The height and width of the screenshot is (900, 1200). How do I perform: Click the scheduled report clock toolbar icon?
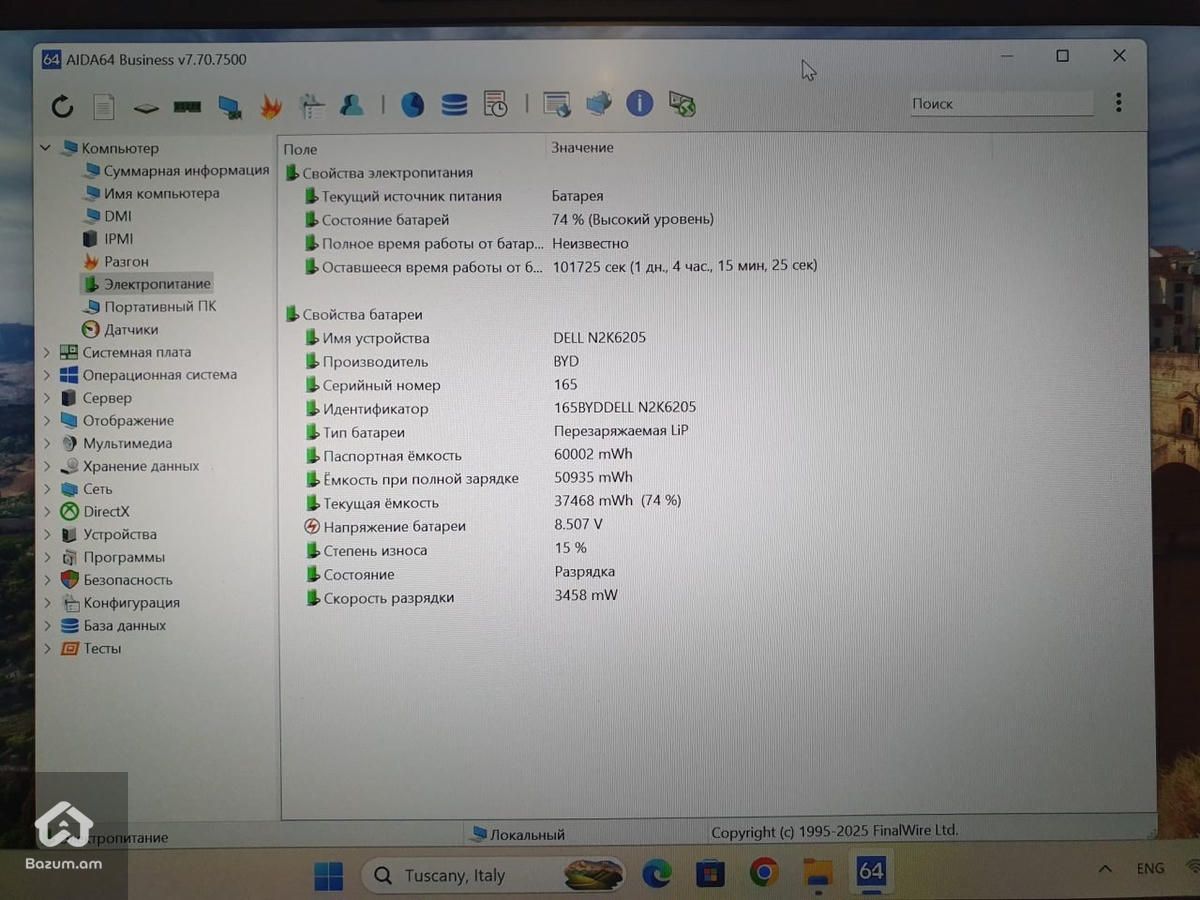495,103
